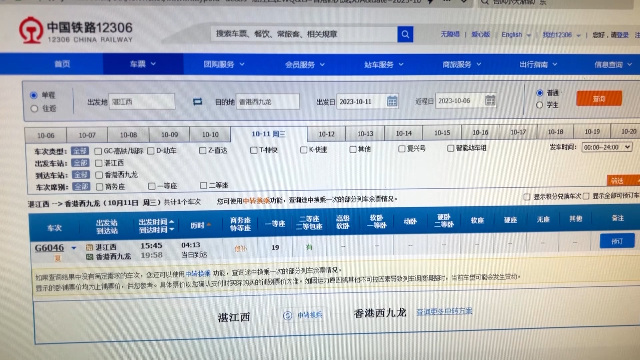Click the transfer icon beside 中转换乘
640x360 pixels.
tap(288, 315)
